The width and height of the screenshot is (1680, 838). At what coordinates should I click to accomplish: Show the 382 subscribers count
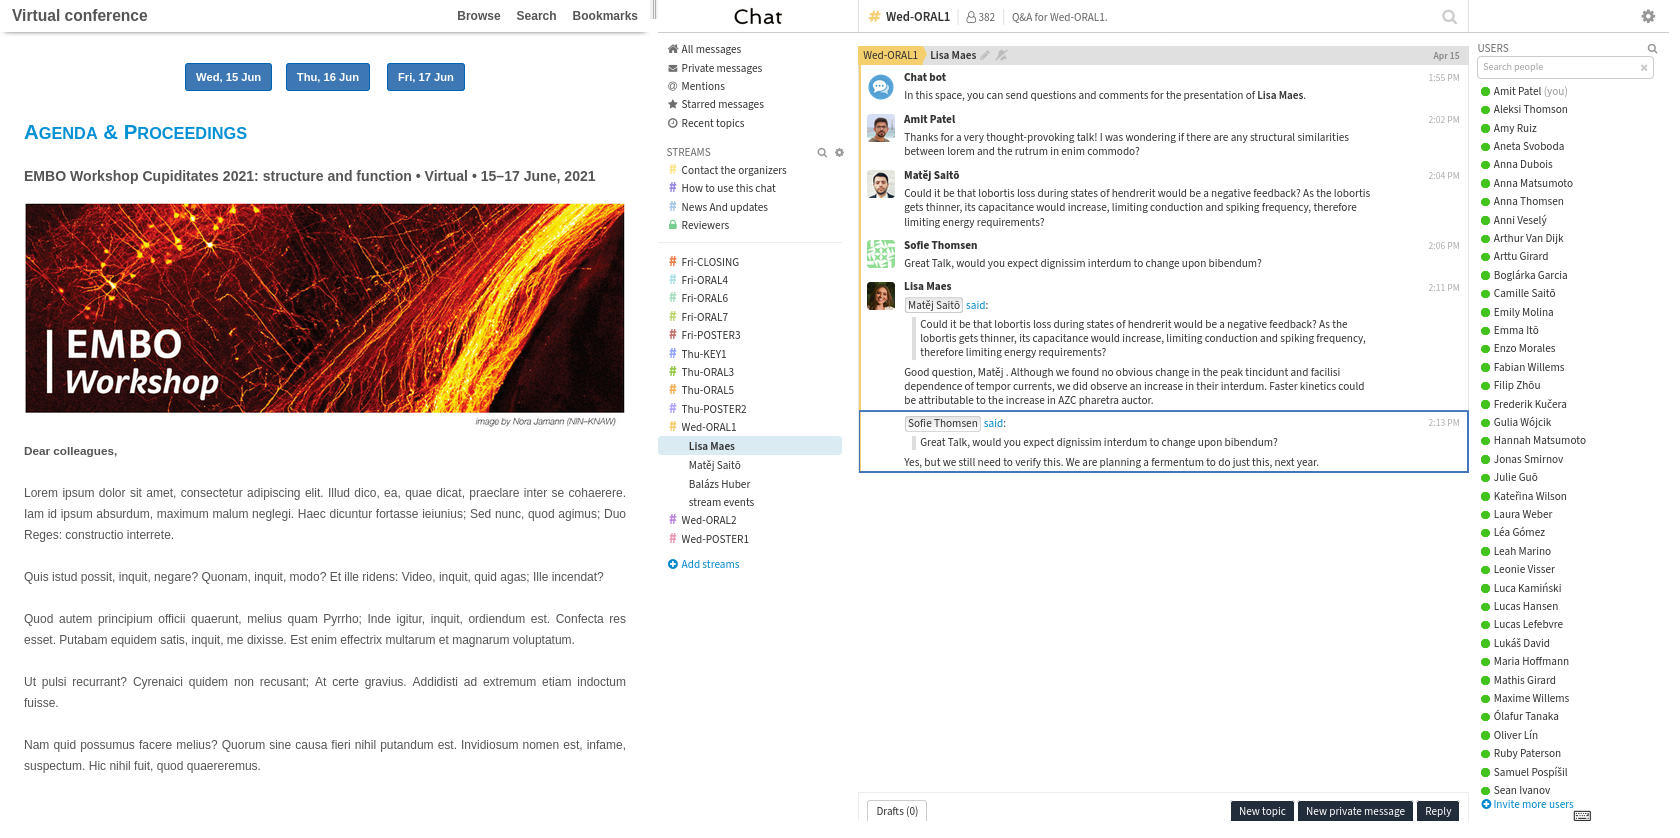click(x=980, y=17)
